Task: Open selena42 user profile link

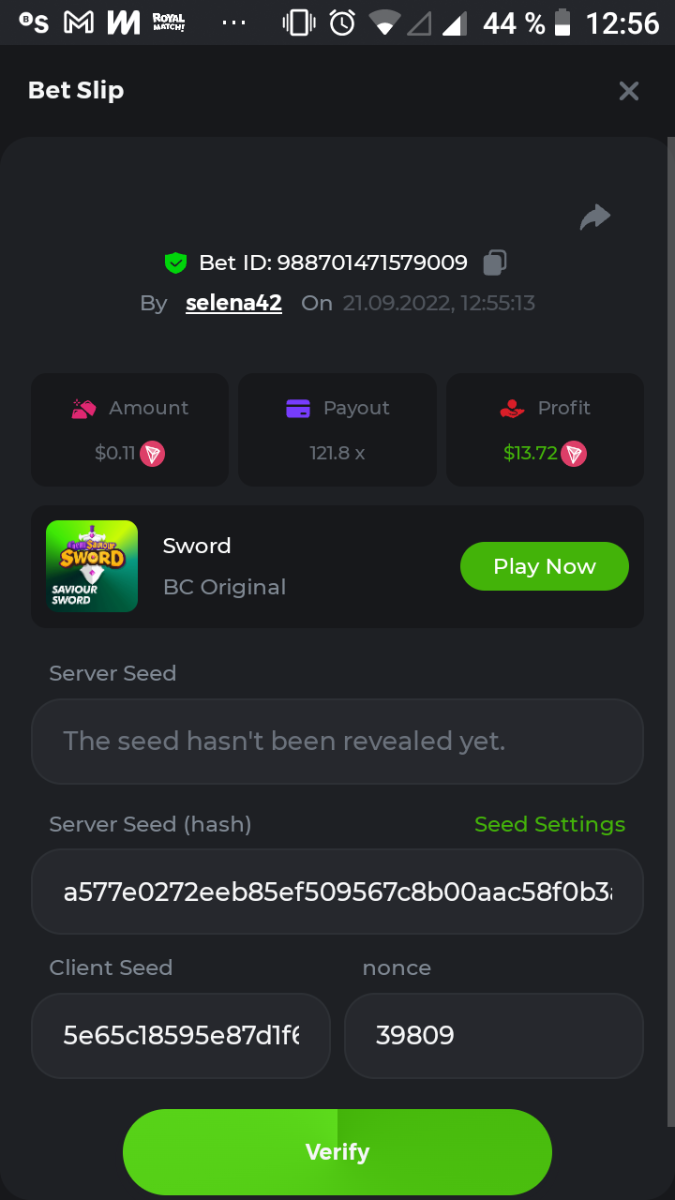Action: pyautogui.click(x=233, y=303)
